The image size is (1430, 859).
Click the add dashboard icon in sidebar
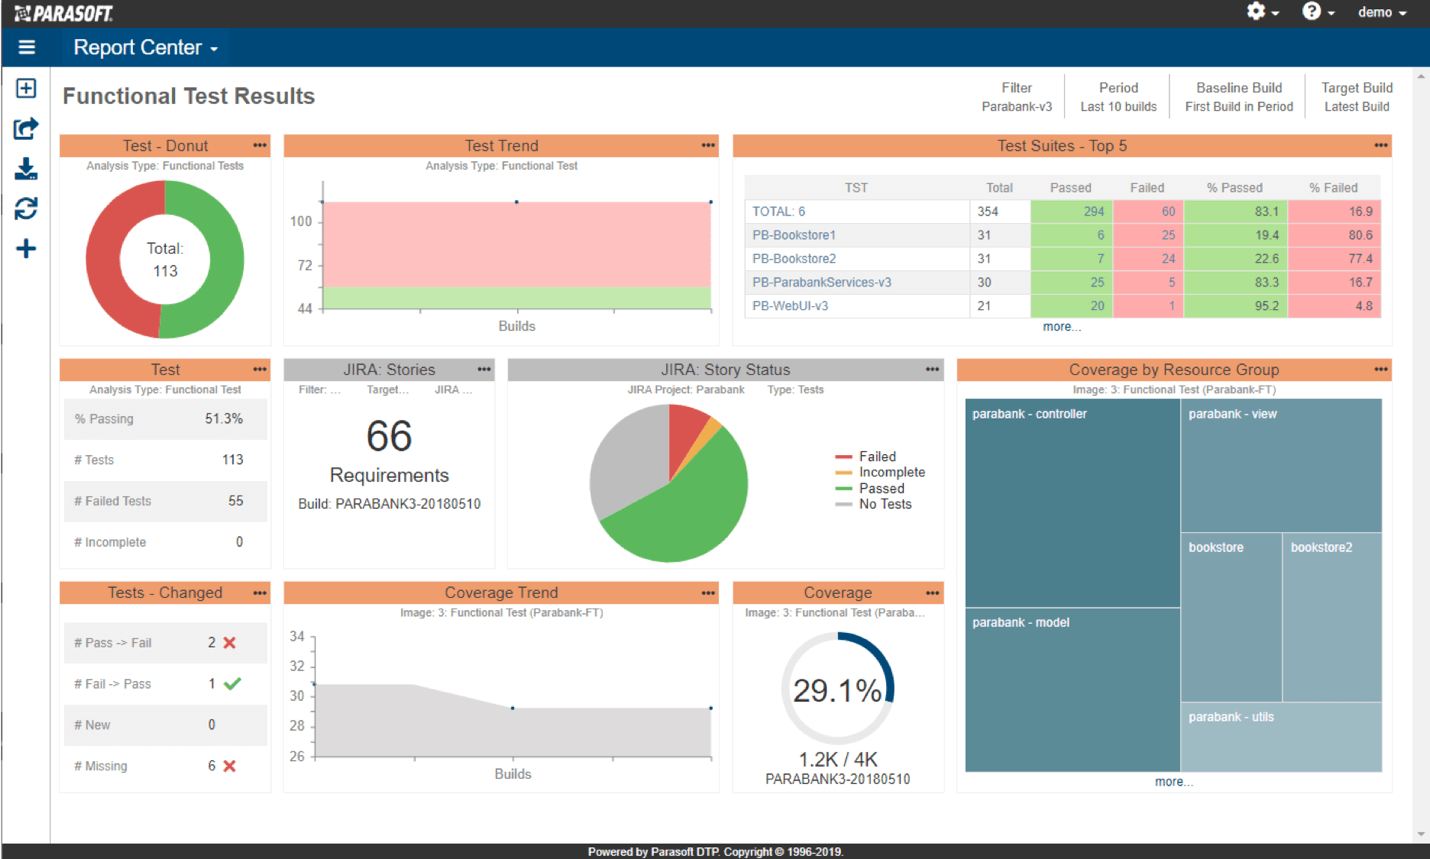[x=26, y=89]
